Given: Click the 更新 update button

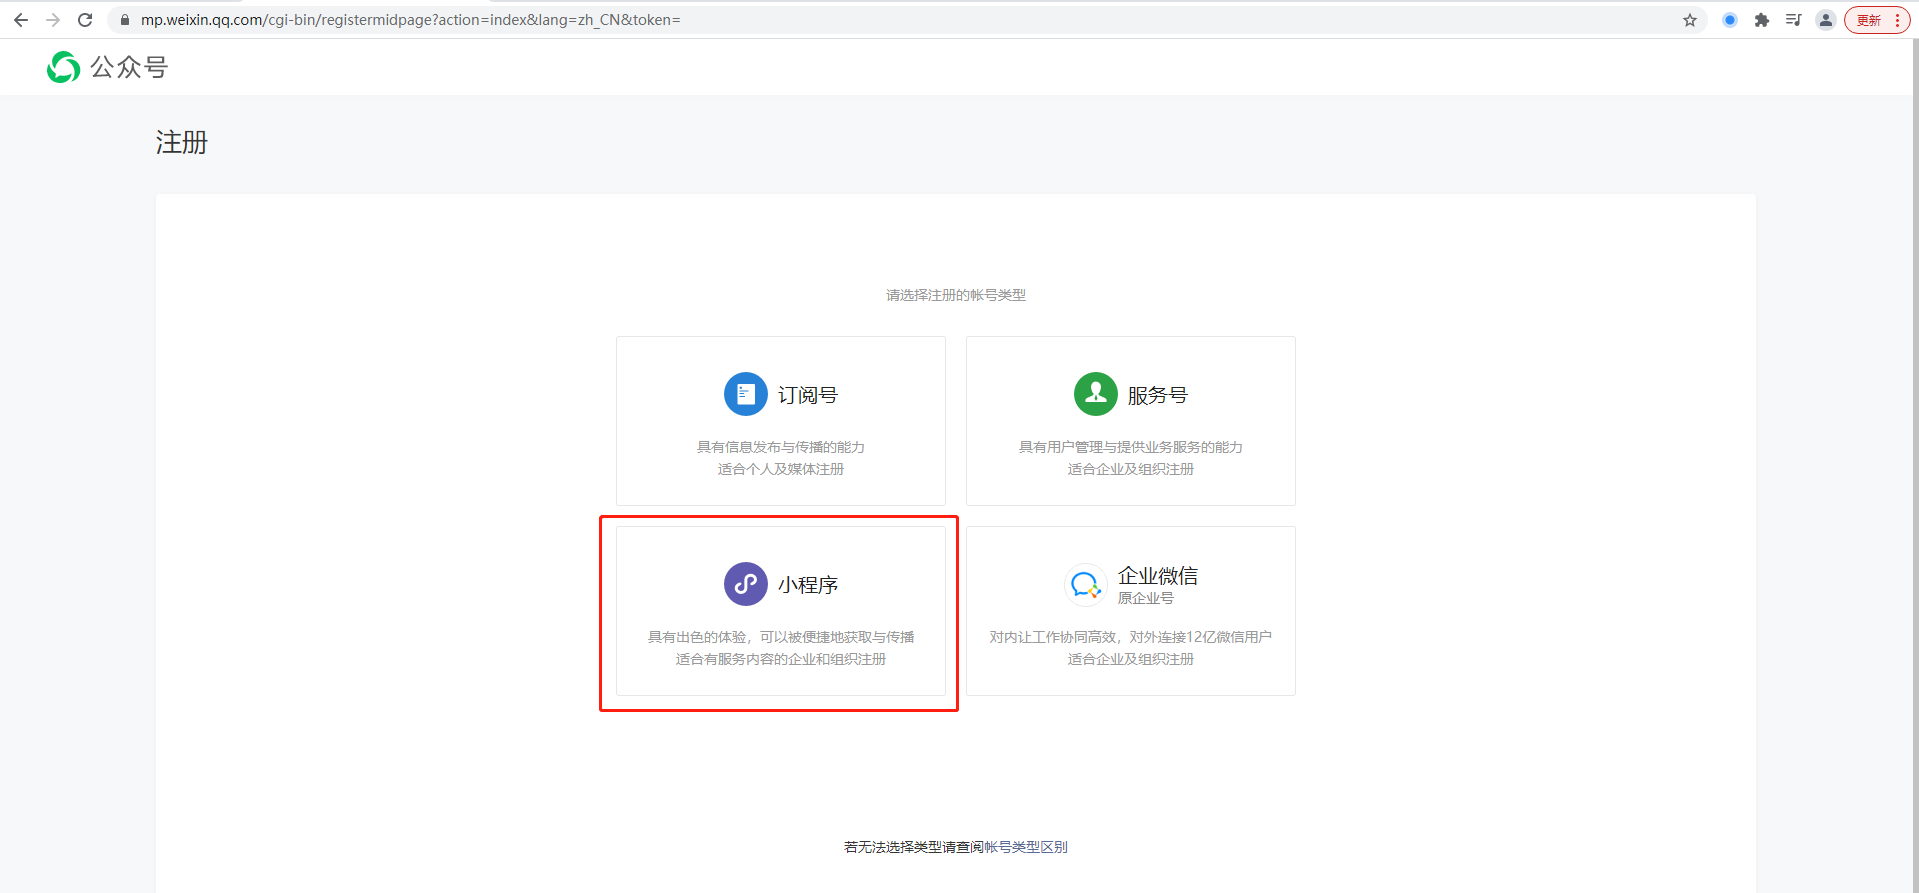Looking at the screenshot, I should click(1877, 20).
